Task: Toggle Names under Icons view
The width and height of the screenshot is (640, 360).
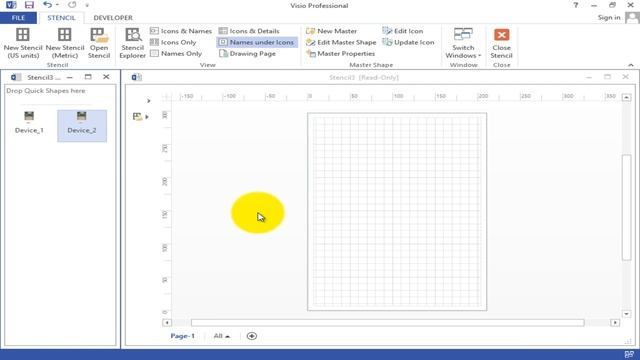Action: click(x=257, y=42)
